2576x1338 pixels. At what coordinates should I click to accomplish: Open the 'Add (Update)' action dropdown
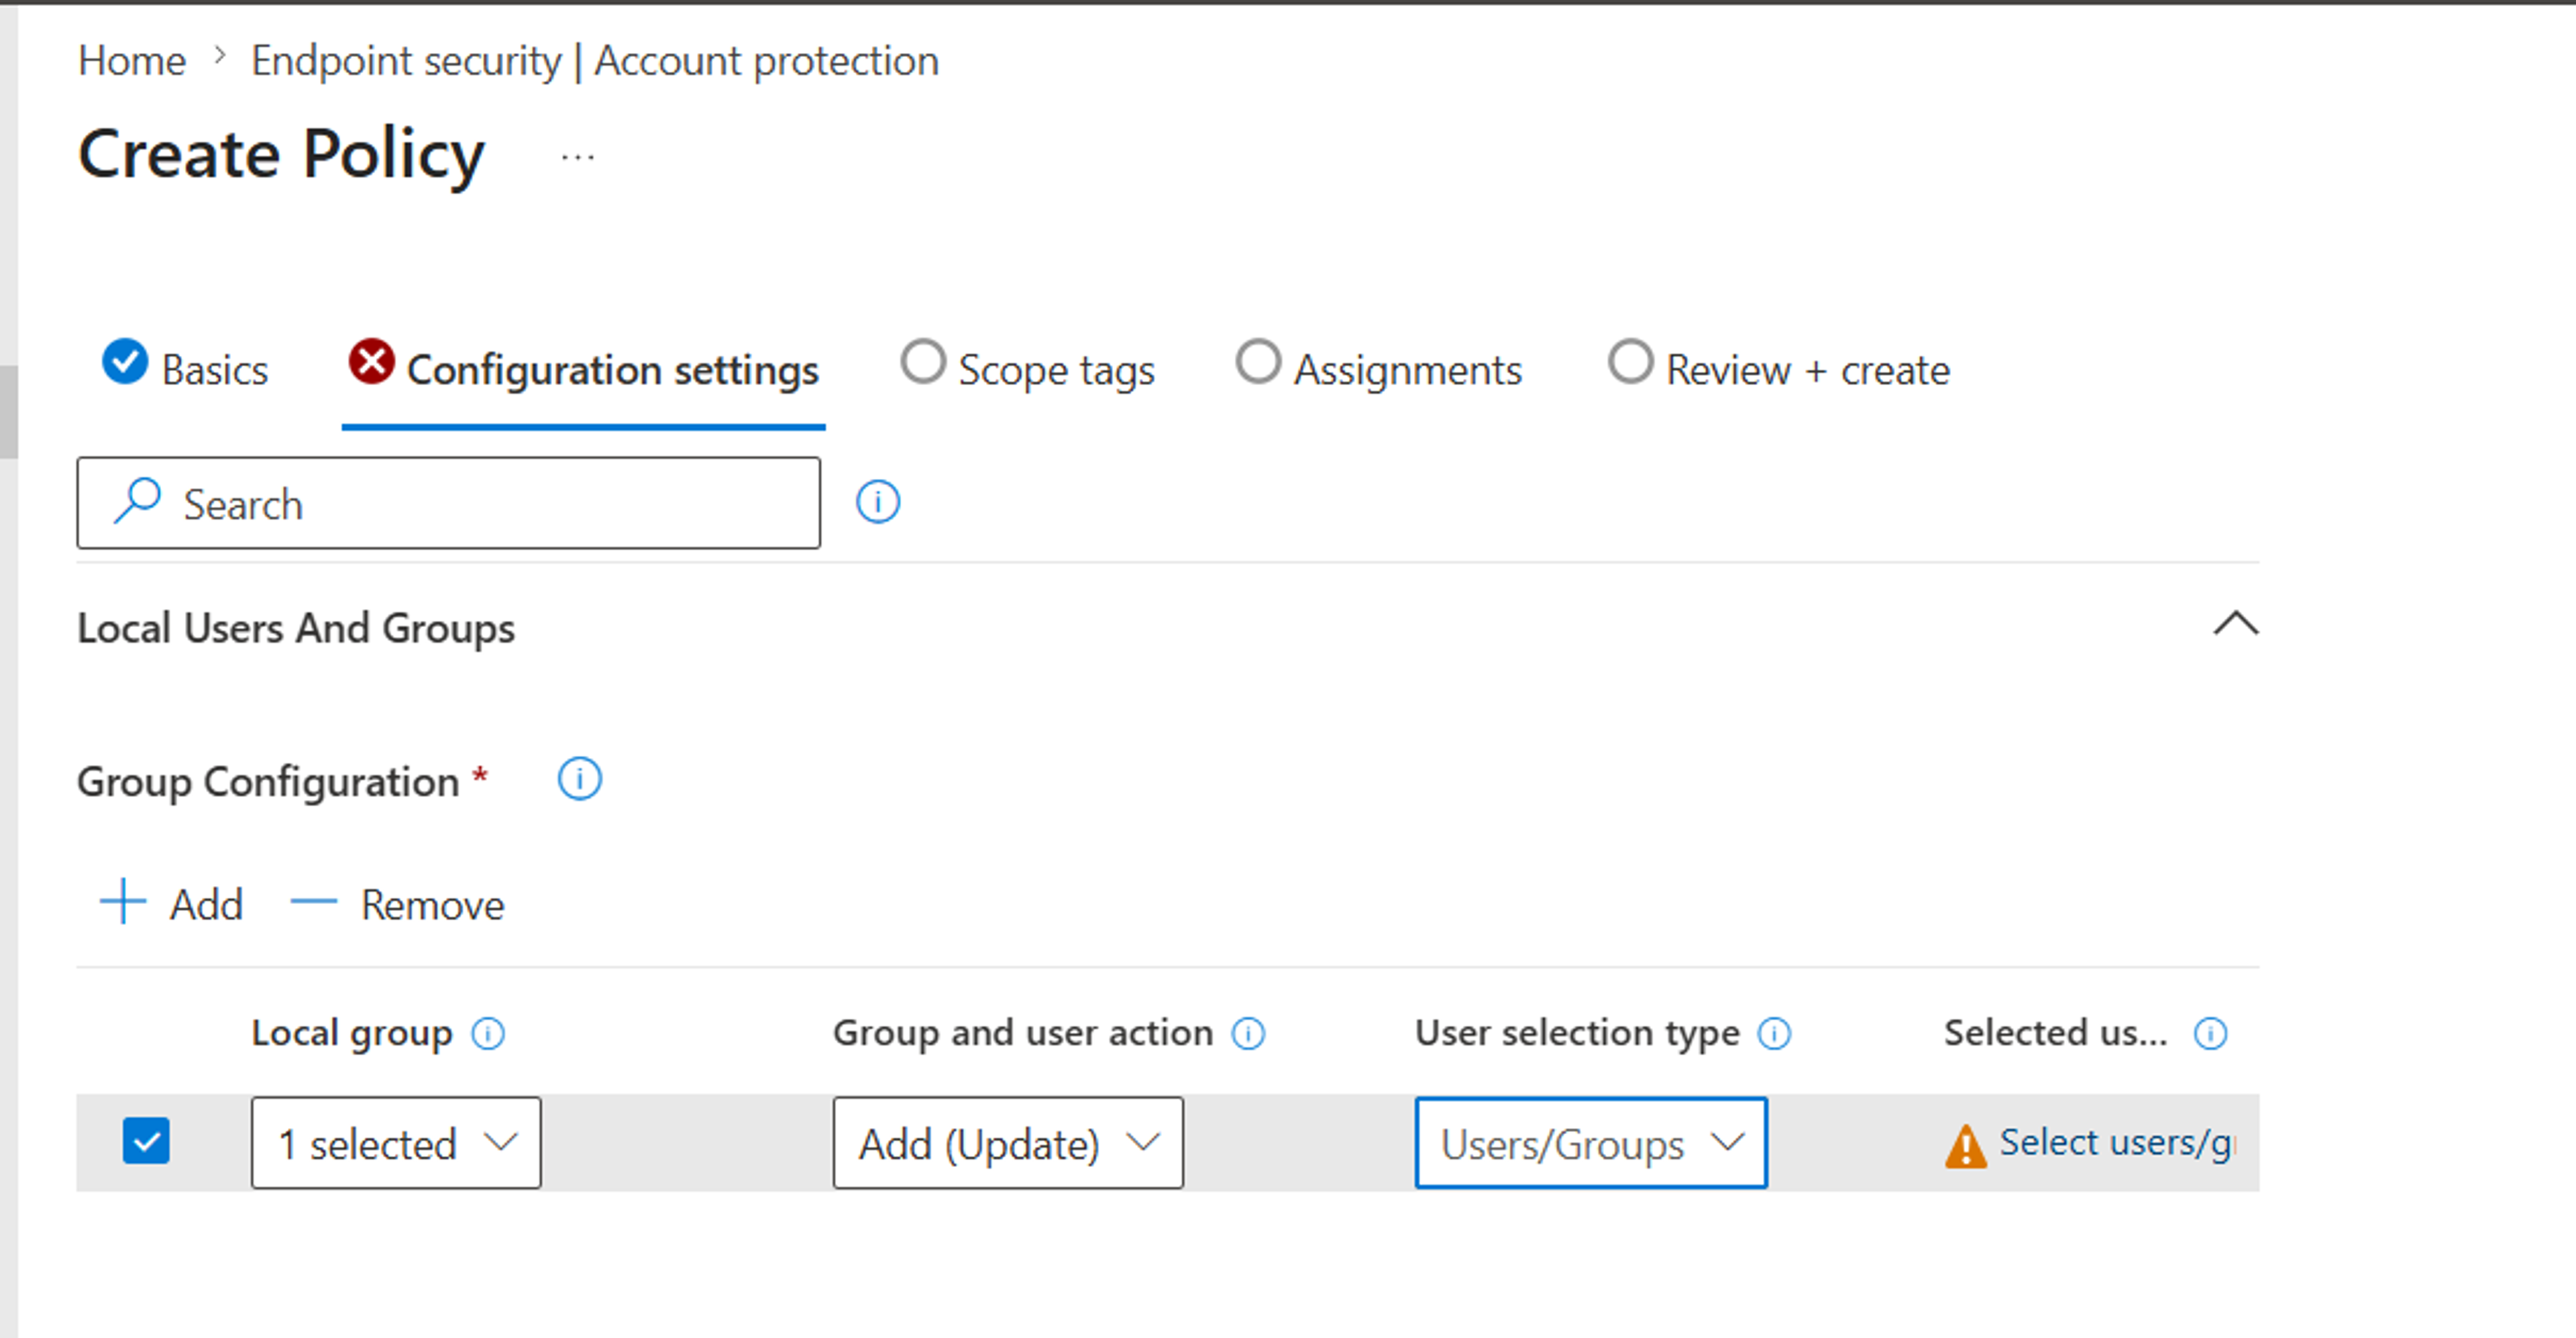(1008, 1143)
